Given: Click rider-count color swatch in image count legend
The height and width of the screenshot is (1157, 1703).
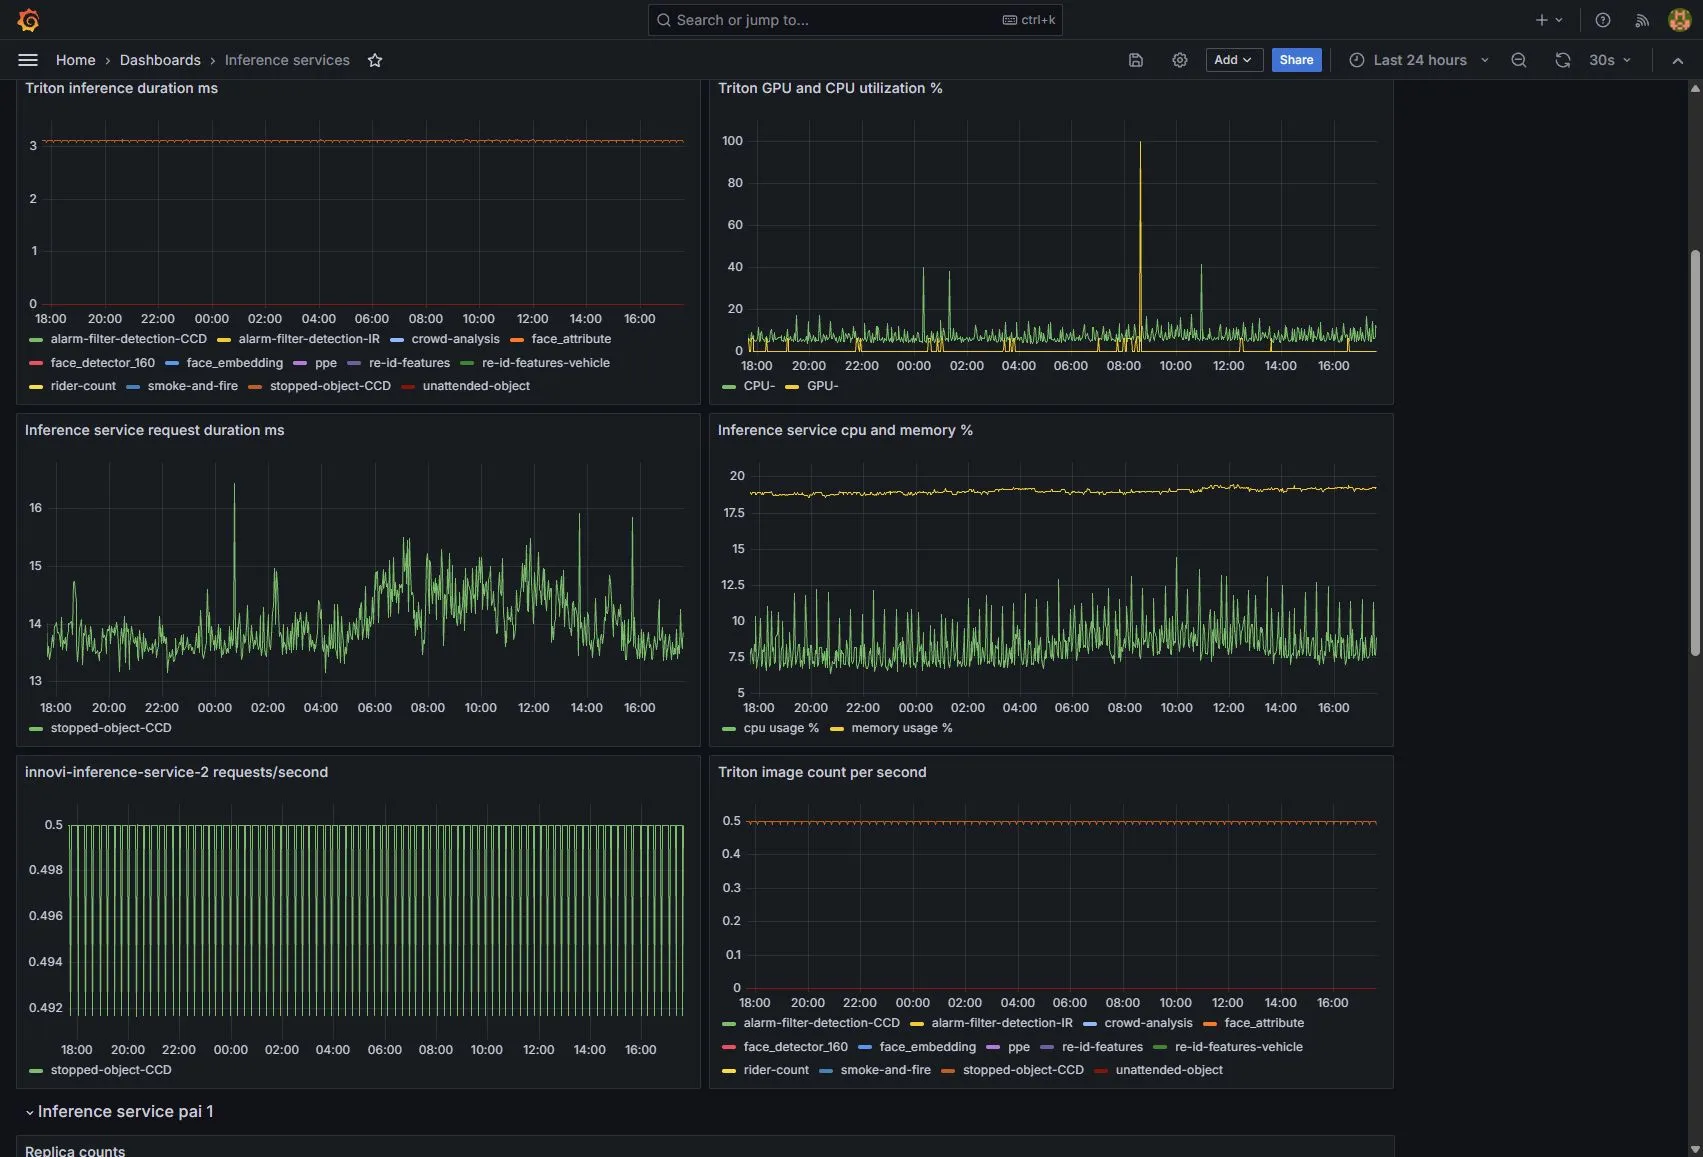Looking at the screenshot, I should coord(729,1071).
